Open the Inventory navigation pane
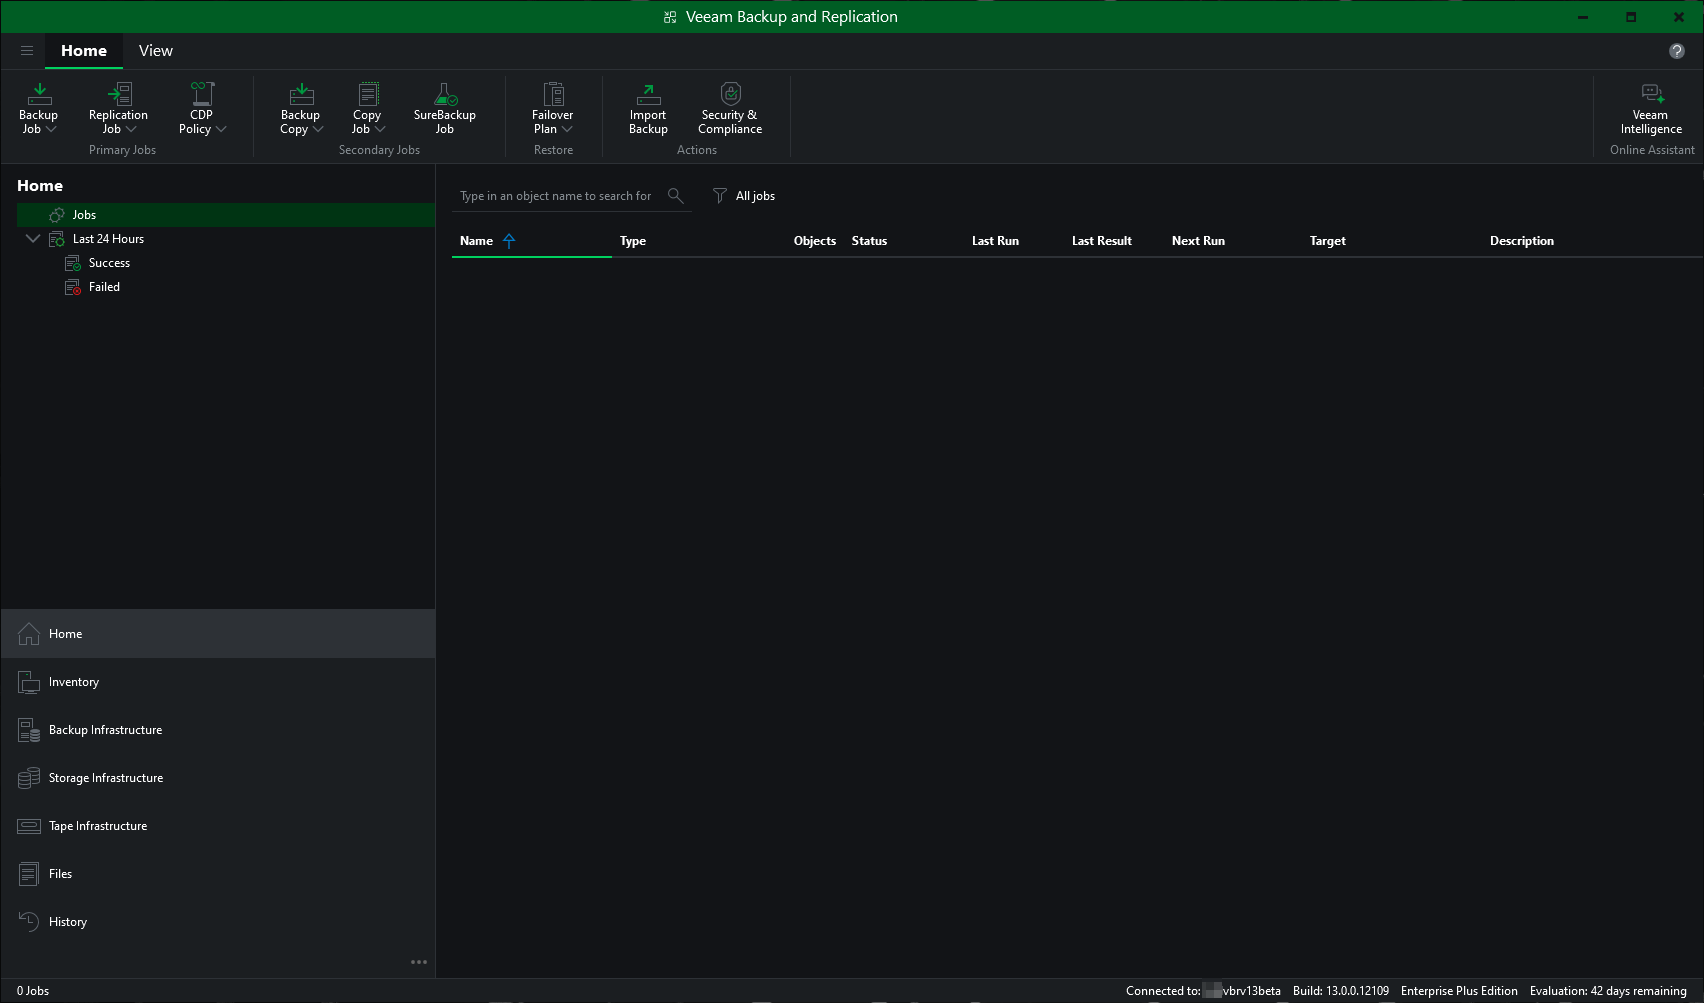1704x1003 pixels. (74, 682)
